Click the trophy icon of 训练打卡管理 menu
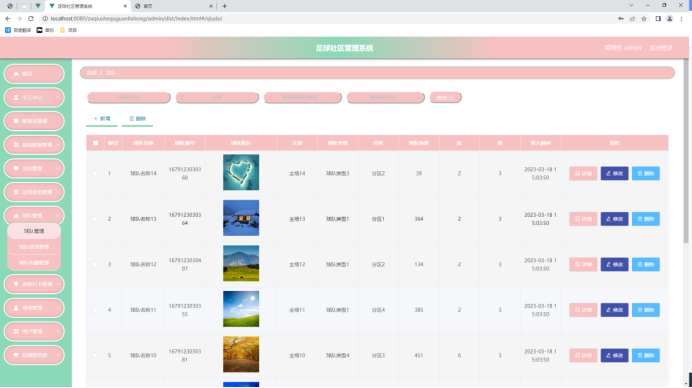 16,284
